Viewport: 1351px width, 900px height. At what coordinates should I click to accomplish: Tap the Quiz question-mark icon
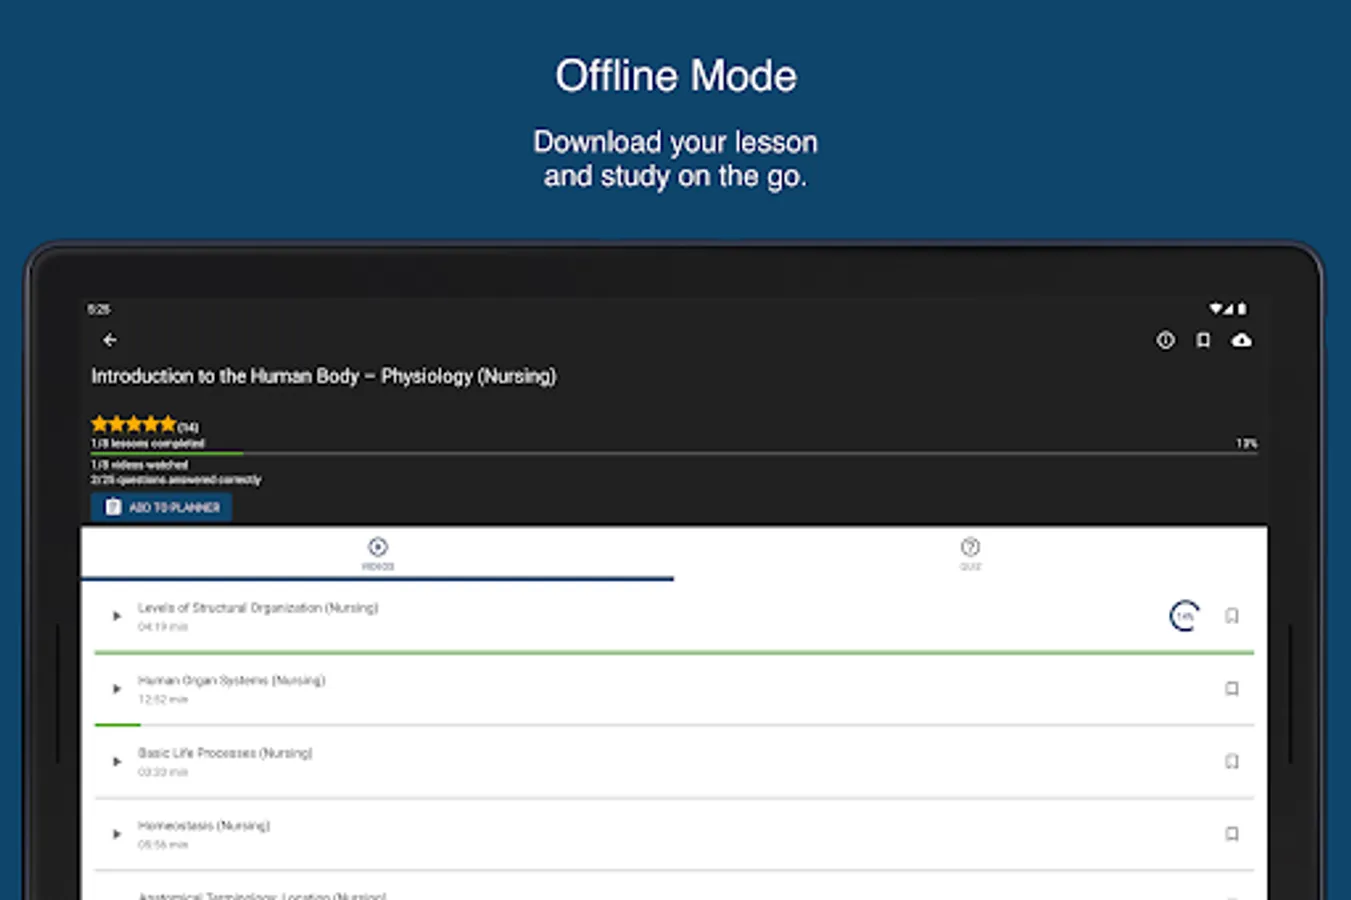[x=969, y=547]
